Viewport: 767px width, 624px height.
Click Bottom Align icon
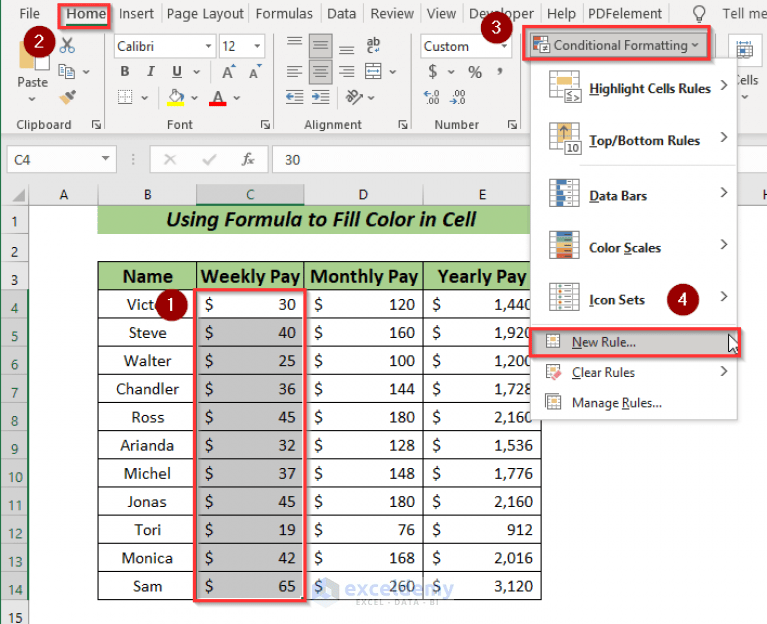(x=346, y=48)
